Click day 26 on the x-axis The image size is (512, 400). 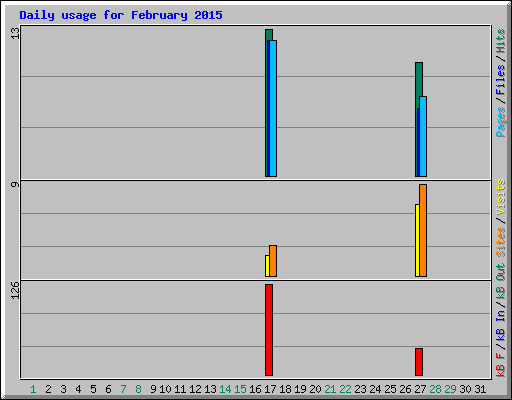pos(405,389)
